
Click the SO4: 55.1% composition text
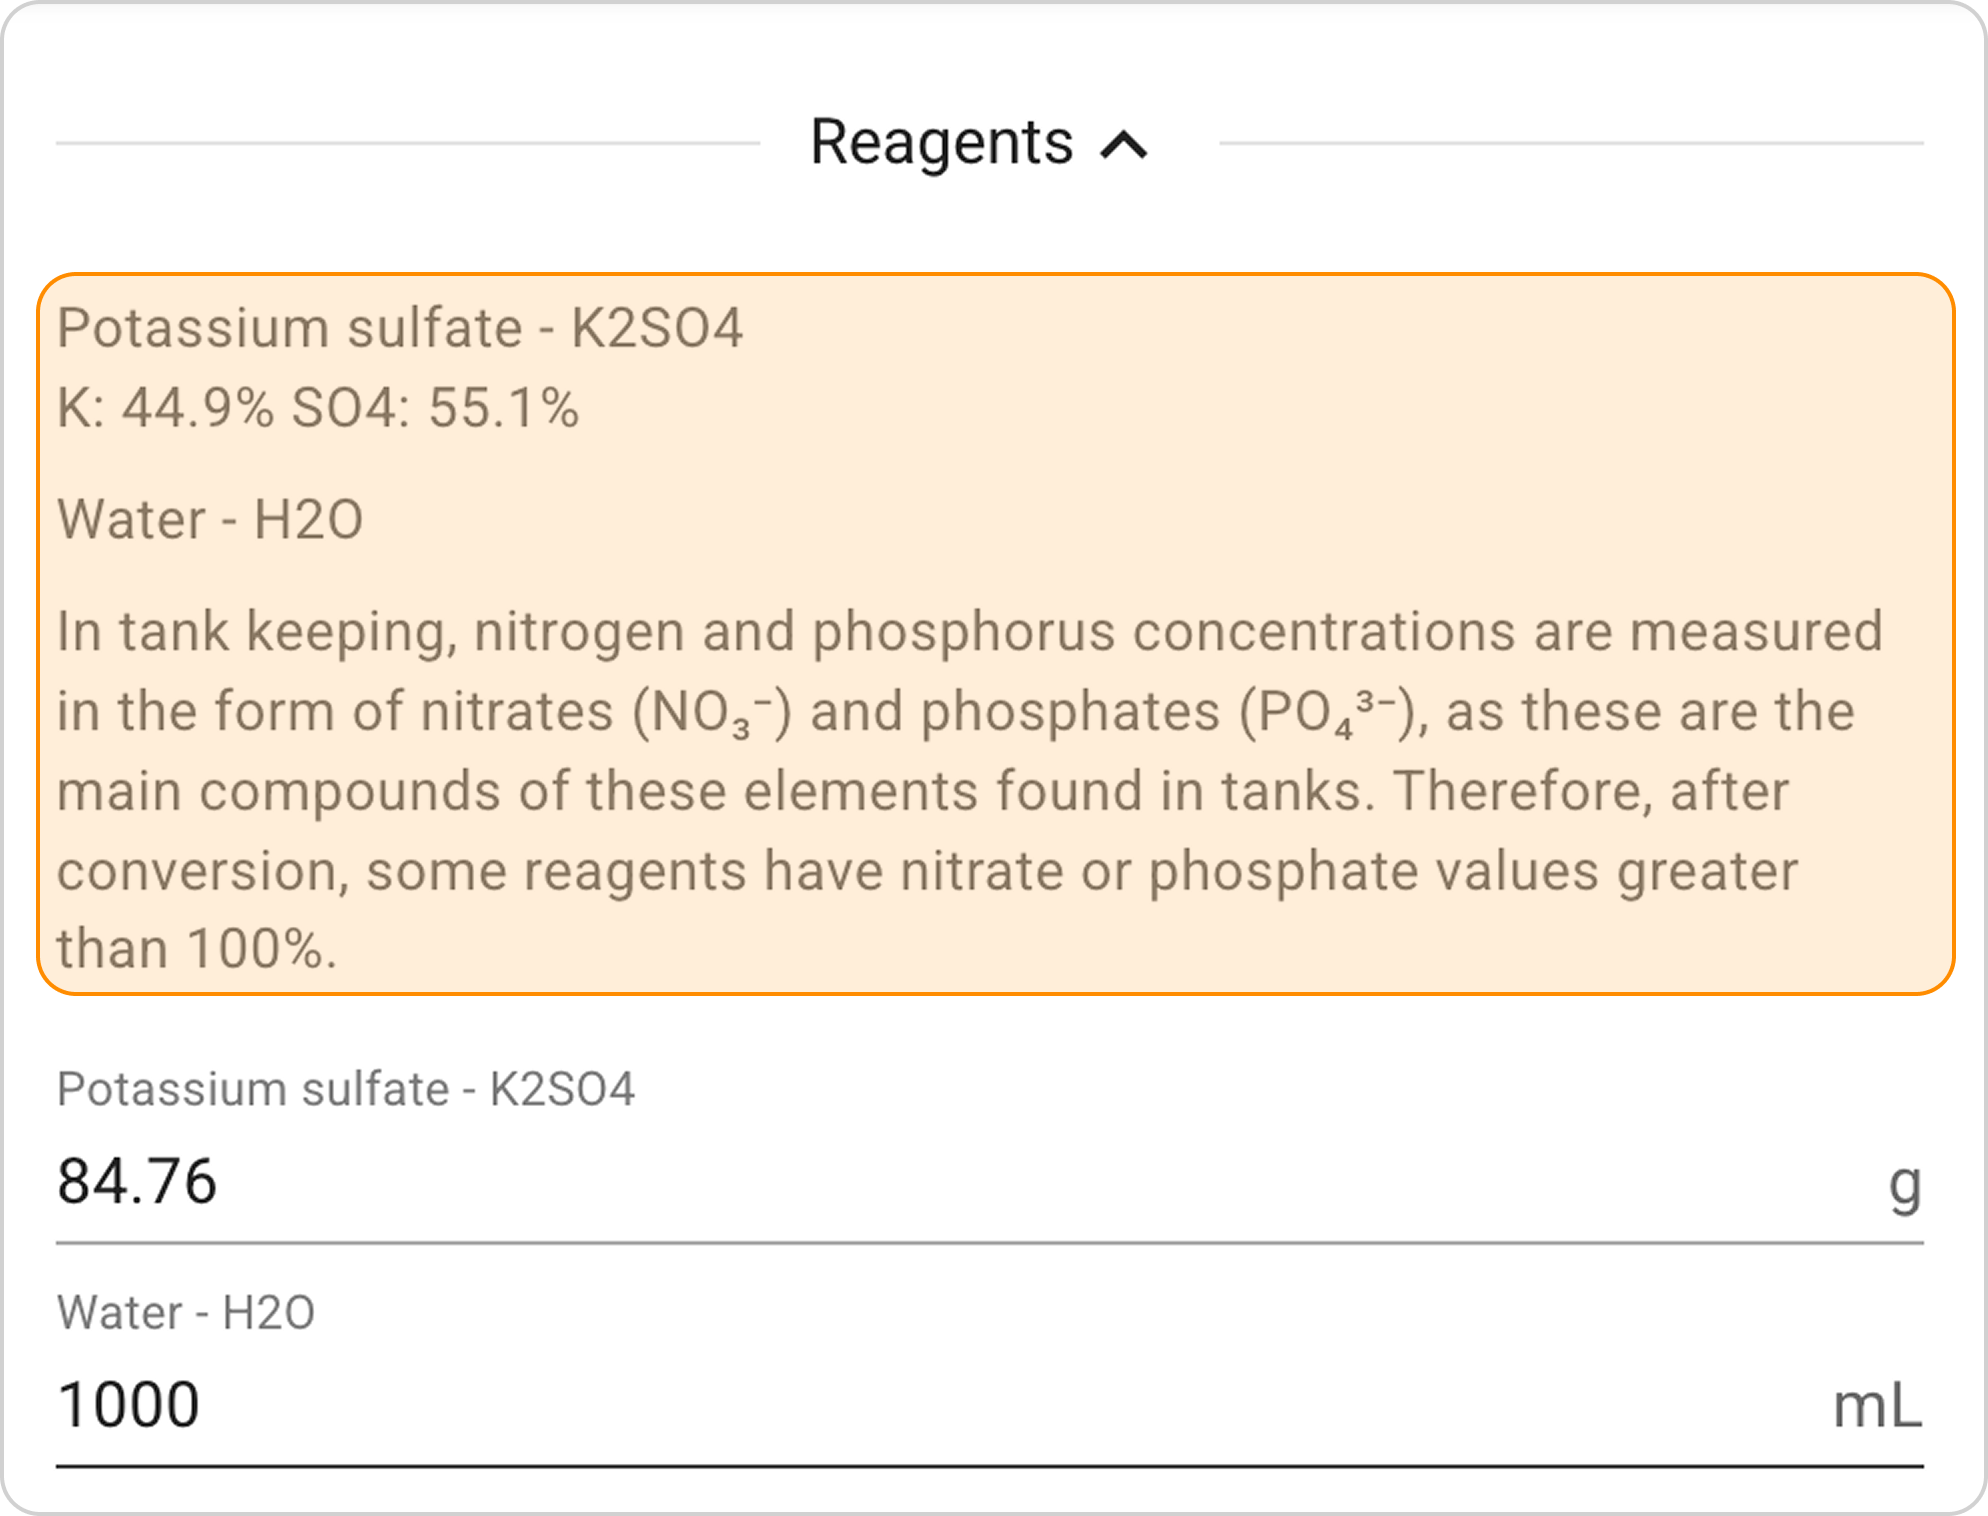tap(434, 408)
